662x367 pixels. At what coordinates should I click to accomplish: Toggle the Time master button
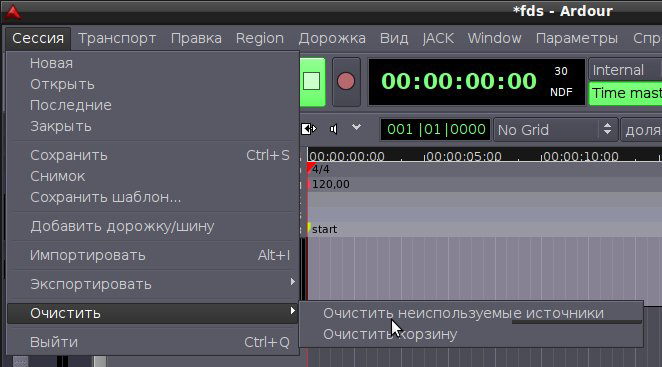625,93
